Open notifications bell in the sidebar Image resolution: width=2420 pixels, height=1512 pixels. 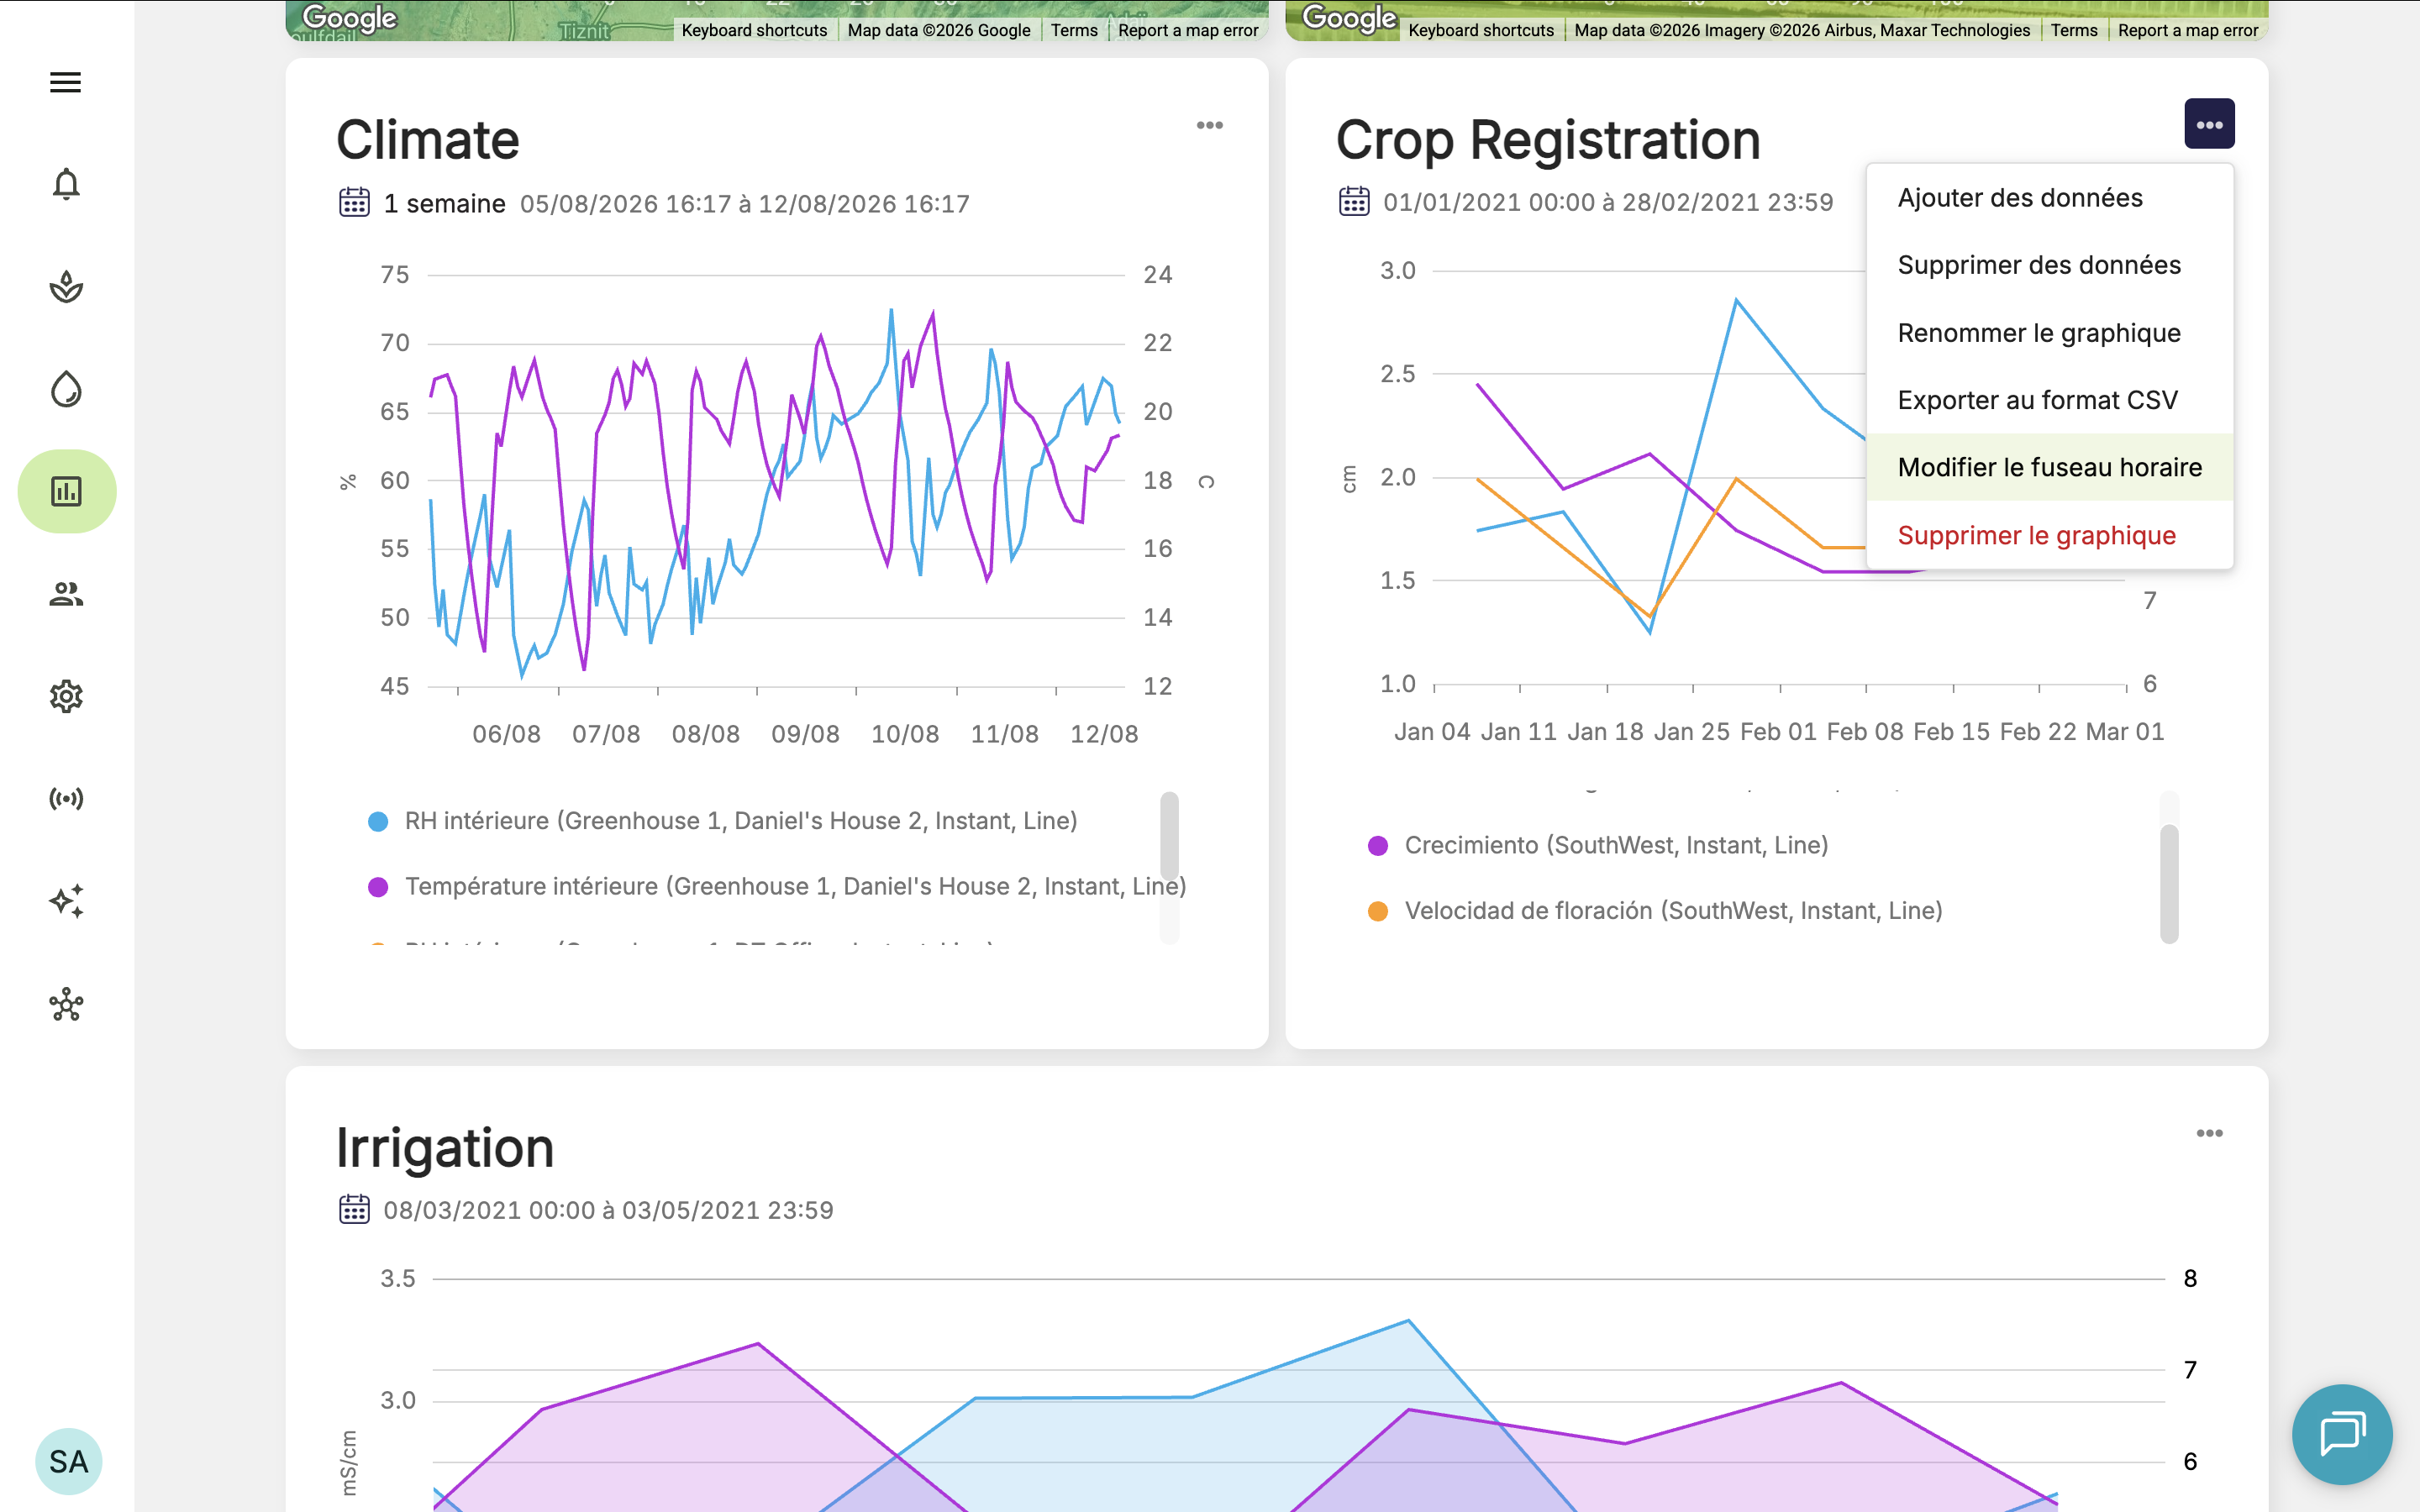(x=66, y=184)
